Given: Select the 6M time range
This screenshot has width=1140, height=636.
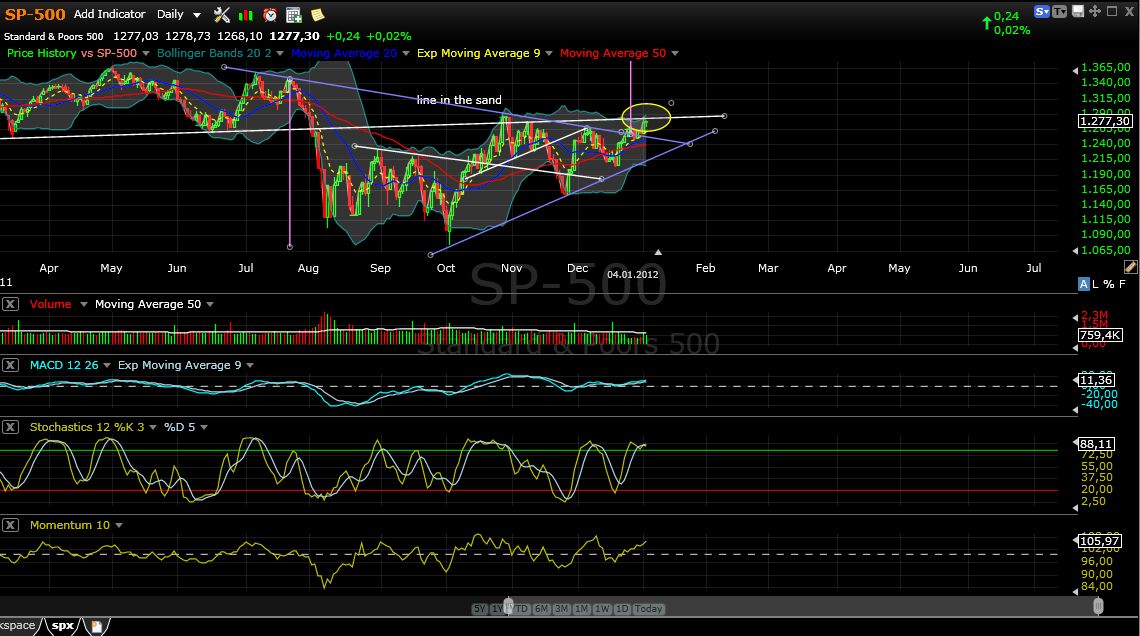Looking at the screenshot, I should 541,609.
